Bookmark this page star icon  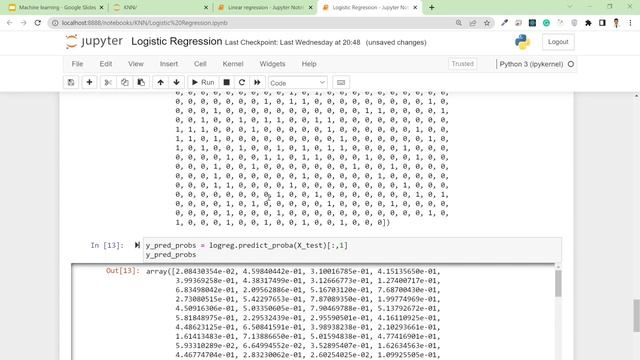487,23
